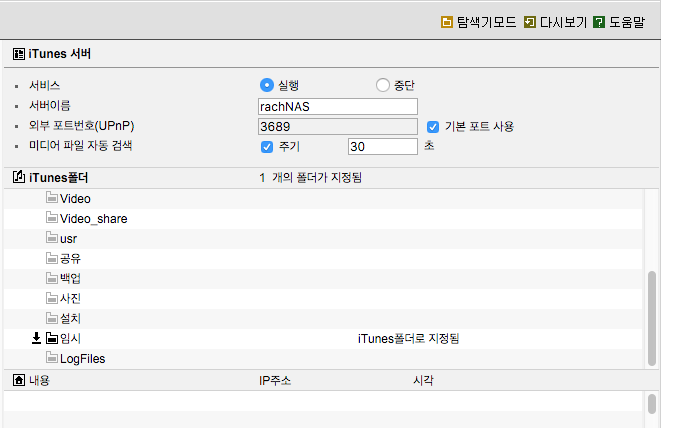Click the download arrow beside 임시 folder
The height and width of the screenshot is (428, 691).
(x=36, y=338)
